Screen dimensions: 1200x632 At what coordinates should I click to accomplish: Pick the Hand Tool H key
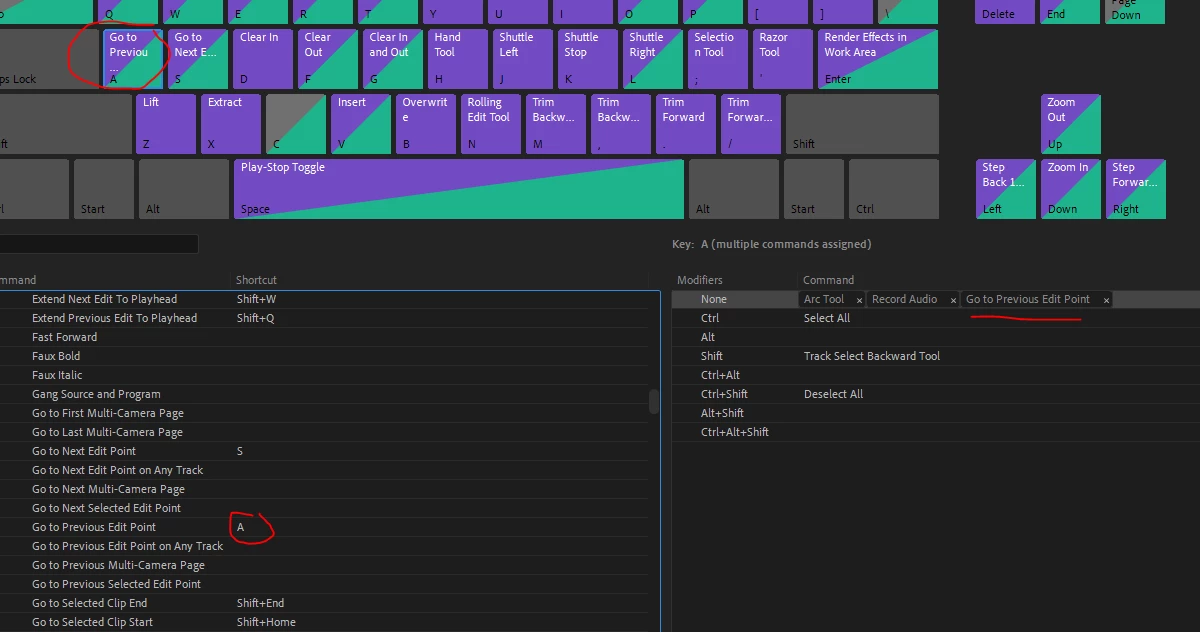pos(458,59)
